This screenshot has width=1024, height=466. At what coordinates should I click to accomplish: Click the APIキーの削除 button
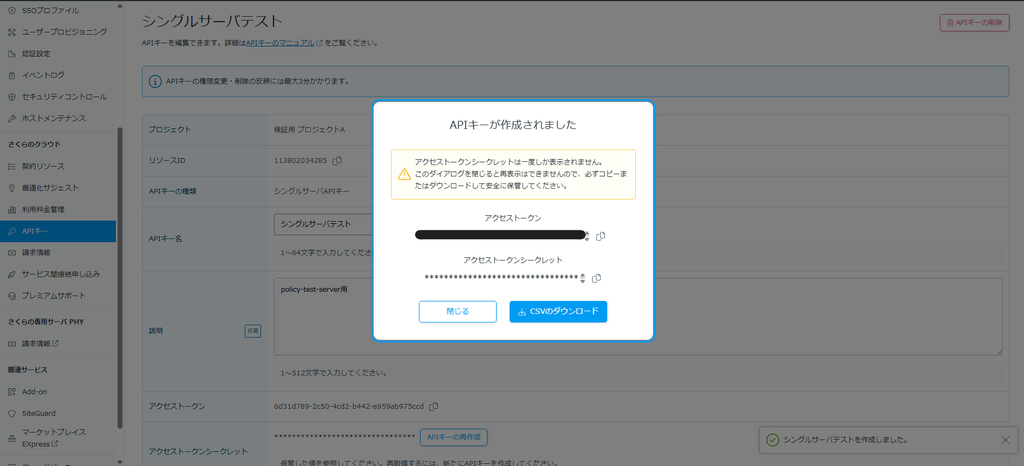point(974,22)
